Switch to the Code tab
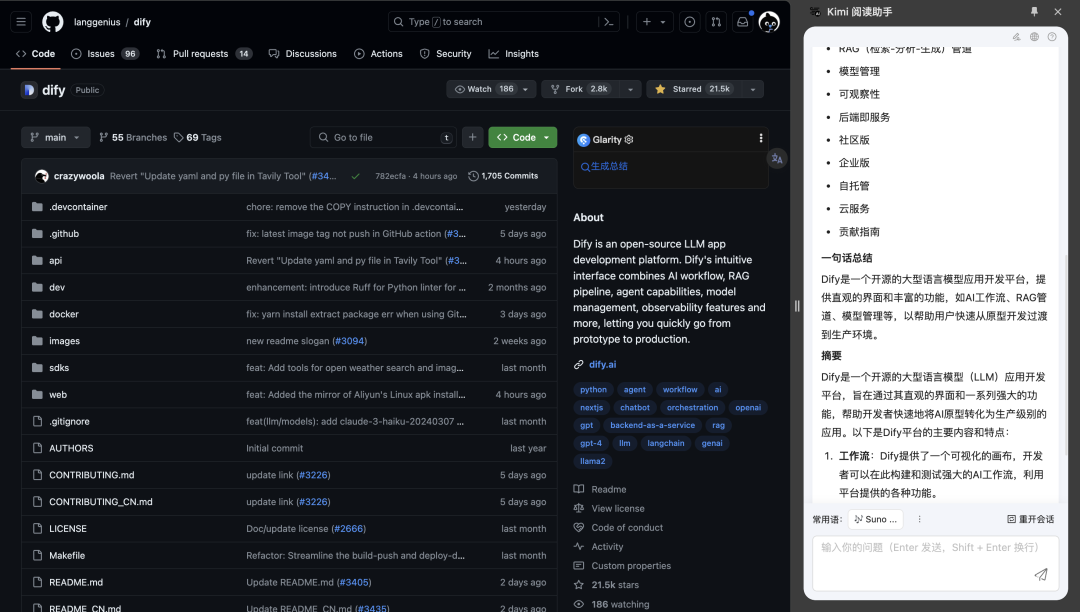 (36, 54)
